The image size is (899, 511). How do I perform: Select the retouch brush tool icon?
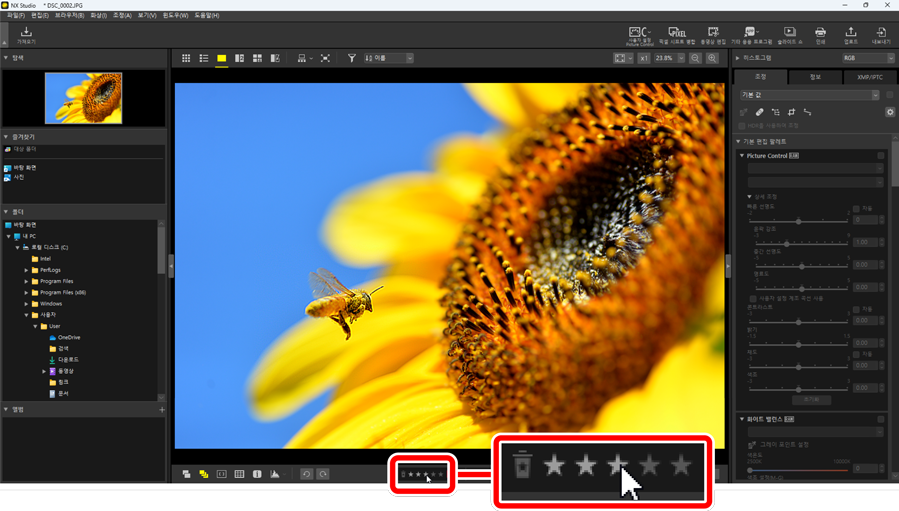tap(759, 112)
